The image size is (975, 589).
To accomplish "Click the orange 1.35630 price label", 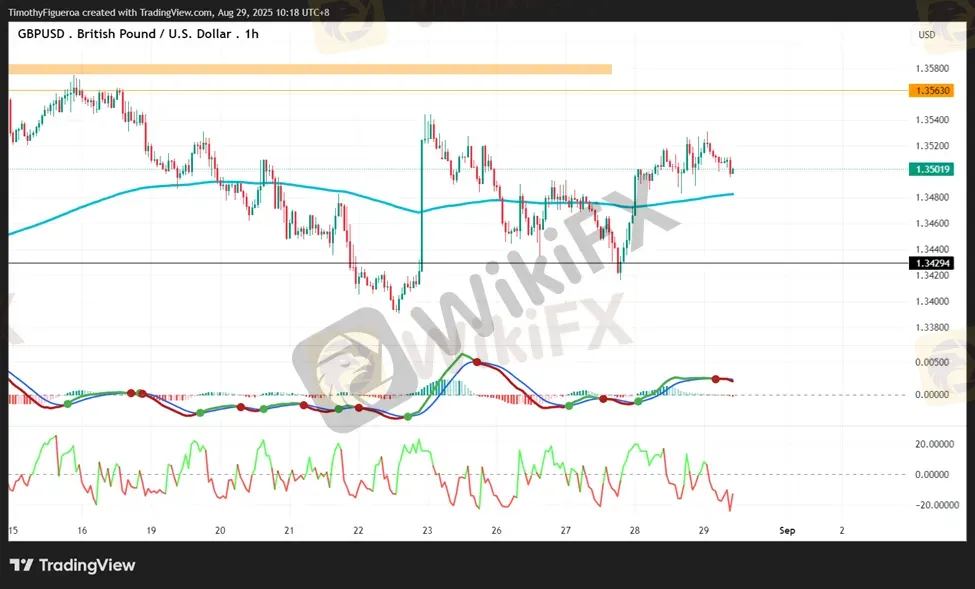I will pos(931,91).
